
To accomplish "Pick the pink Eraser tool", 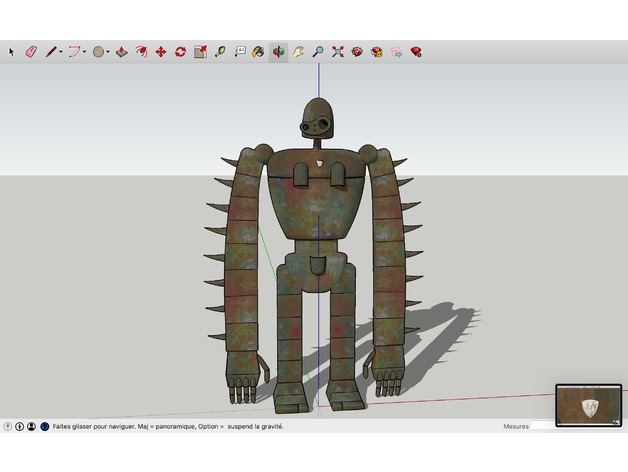I will (31, 52).
